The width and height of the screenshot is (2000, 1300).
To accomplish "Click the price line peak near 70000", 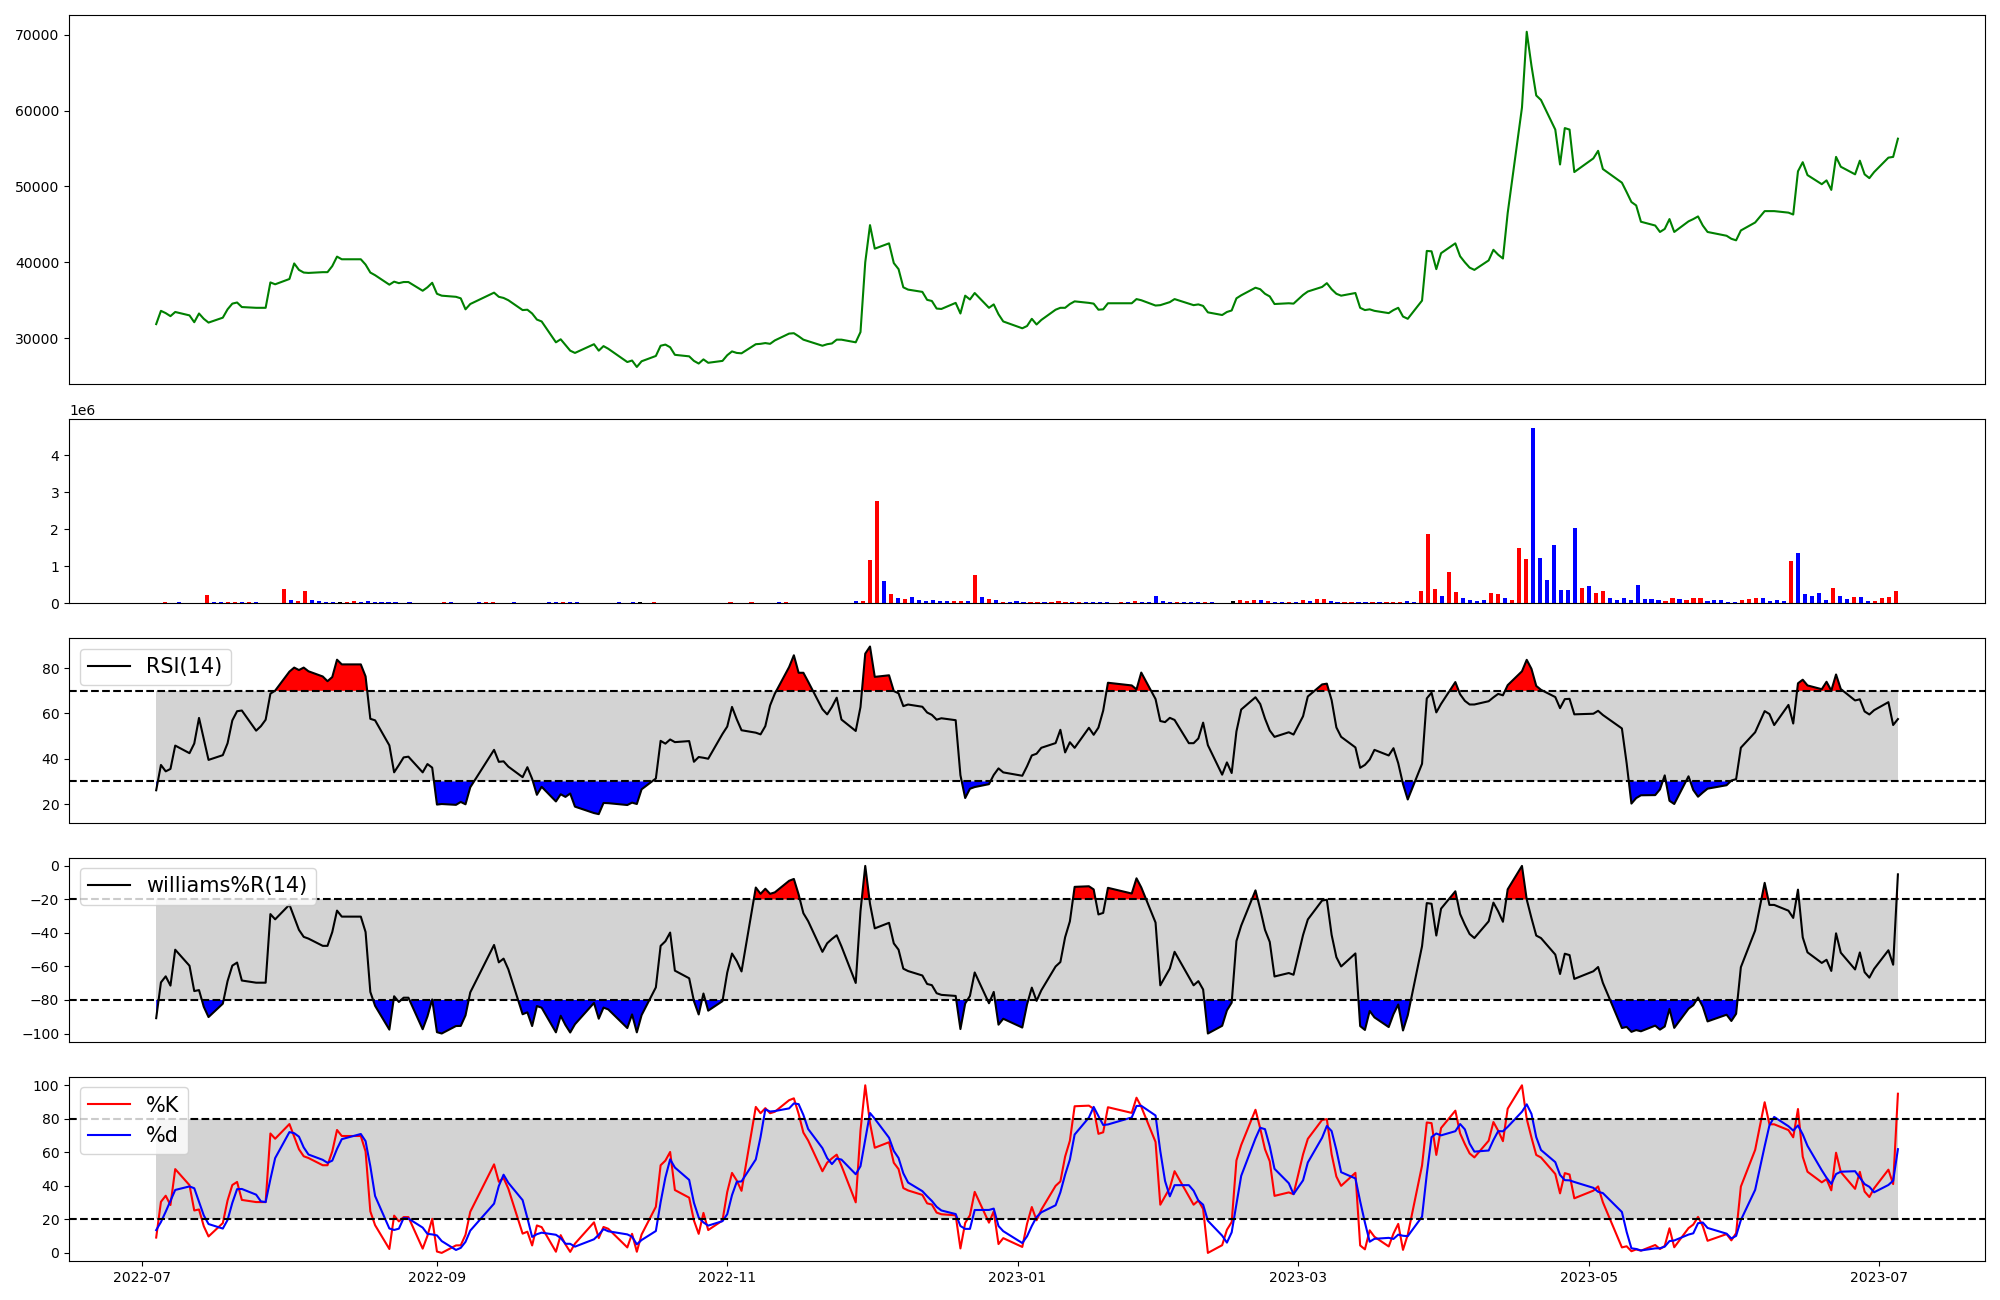I will click(x=1526, y=33).
